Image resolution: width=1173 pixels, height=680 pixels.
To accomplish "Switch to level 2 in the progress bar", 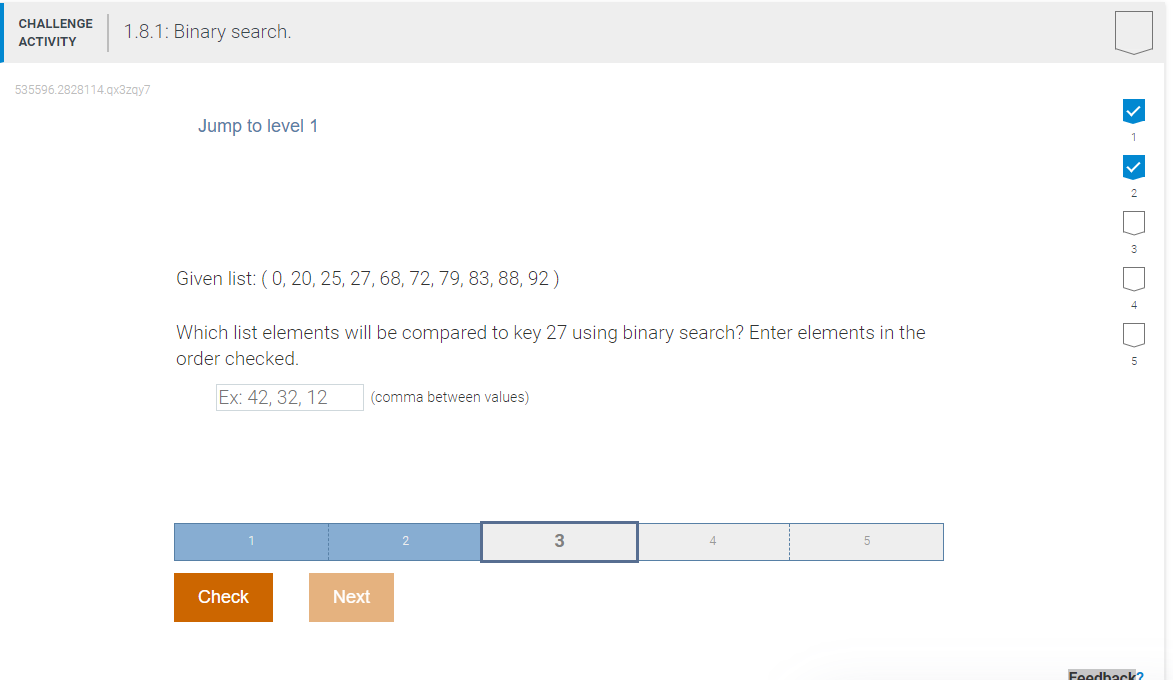I will click(405, 541).
